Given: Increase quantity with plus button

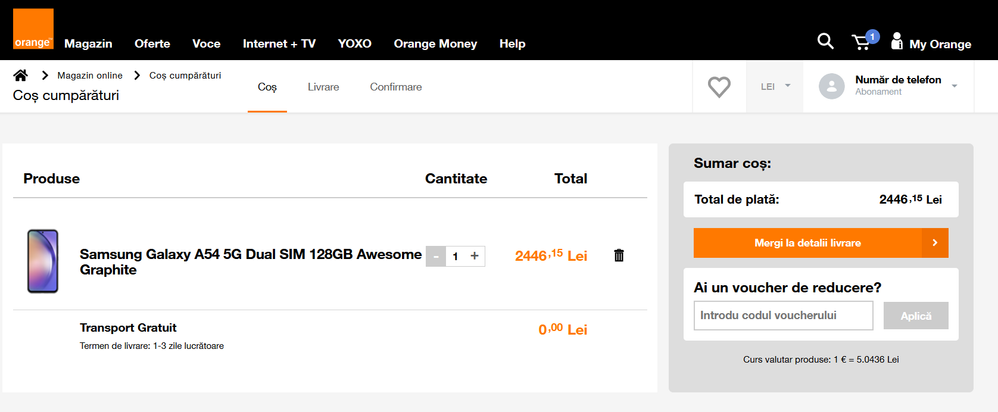Looking at the screenshot, I should point(474,256).
